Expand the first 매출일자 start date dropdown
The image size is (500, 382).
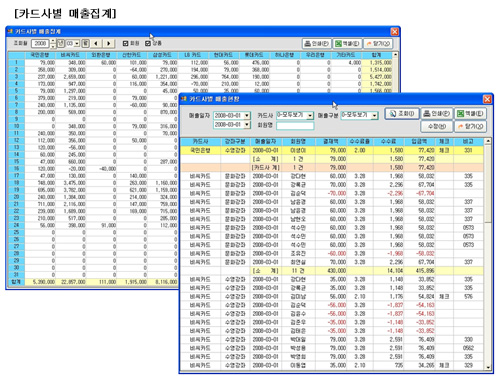[x=247, y=116]
